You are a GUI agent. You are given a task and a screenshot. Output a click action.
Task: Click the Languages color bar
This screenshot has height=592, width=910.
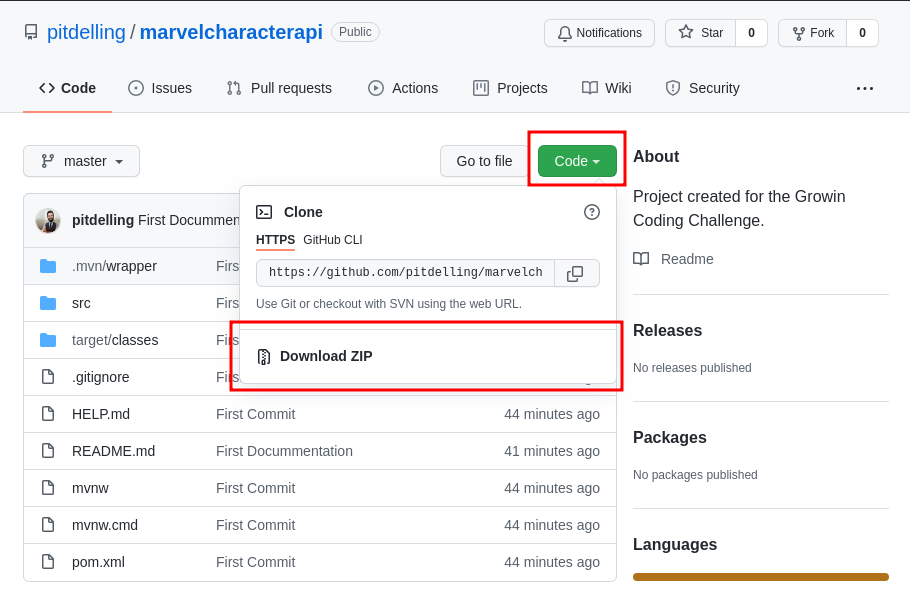tap(761, 577)
